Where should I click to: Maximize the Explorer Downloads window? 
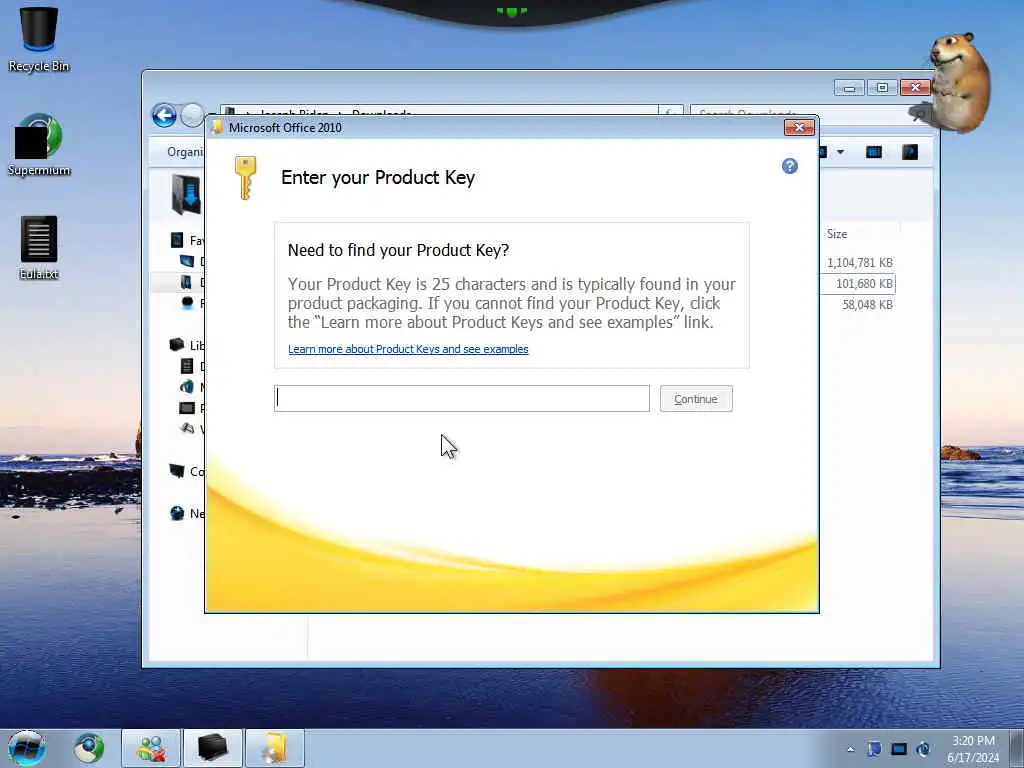(x=882, y=88)
